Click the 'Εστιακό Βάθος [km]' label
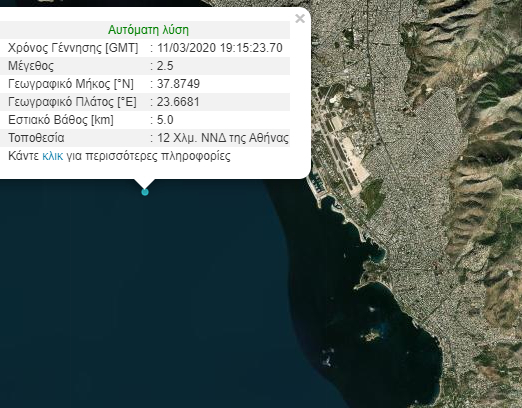The image size is (522, 408). (x=61, y=120)
